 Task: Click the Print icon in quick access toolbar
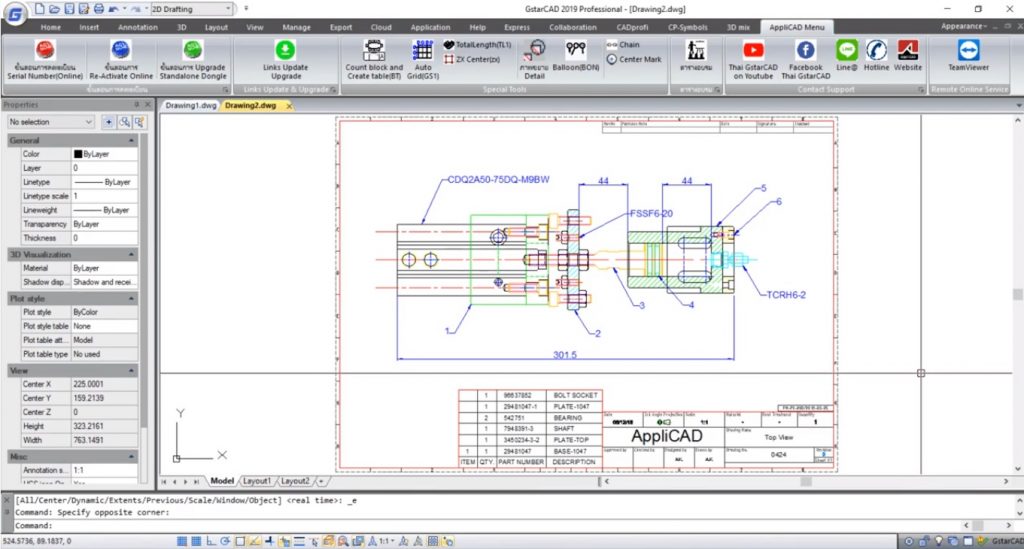[x=98, y=9]
